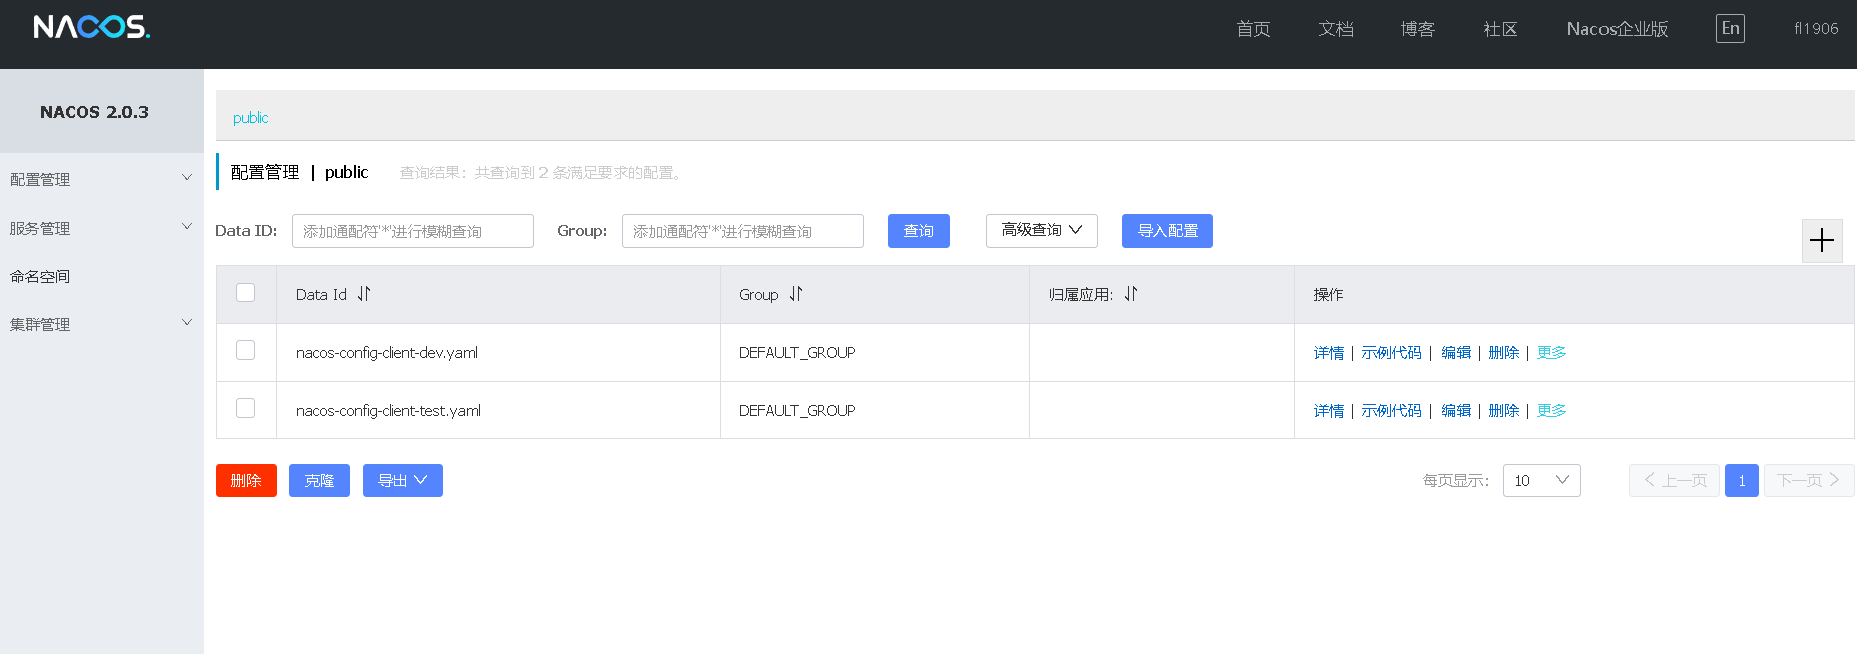Sort by 归属应用 column arrows
Viewport: 1857px width, 654px height.
click(x=1131, y=294)
